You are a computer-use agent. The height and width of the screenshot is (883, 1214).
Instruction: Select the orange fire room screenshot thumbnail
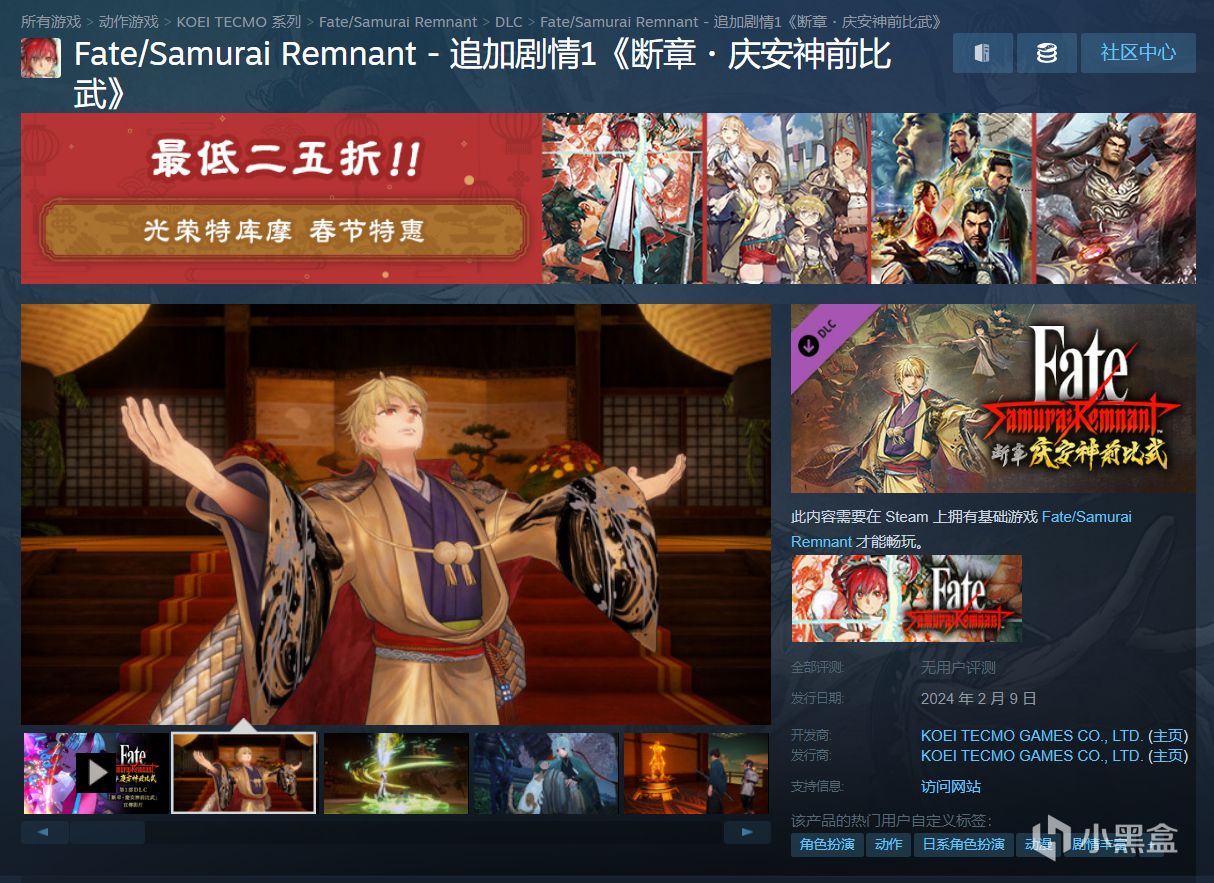point(696,773)
